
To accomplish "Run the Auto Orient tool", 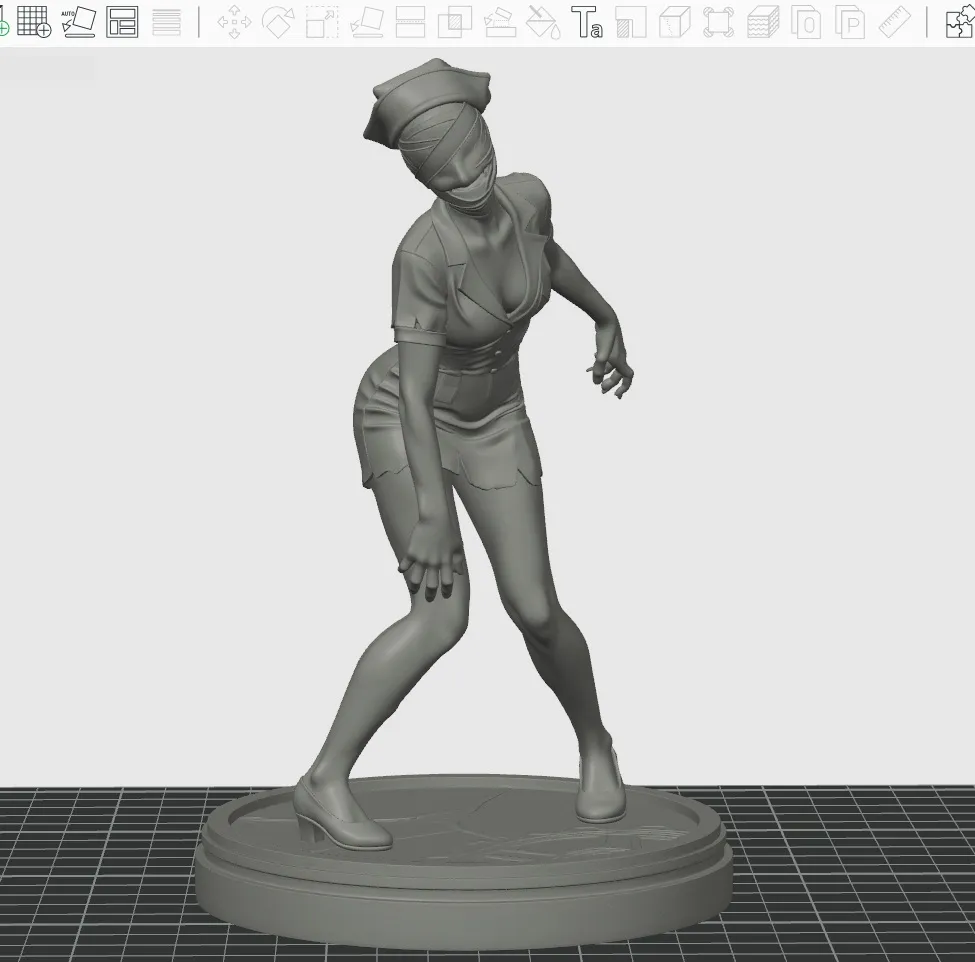I will pos(78,22).
